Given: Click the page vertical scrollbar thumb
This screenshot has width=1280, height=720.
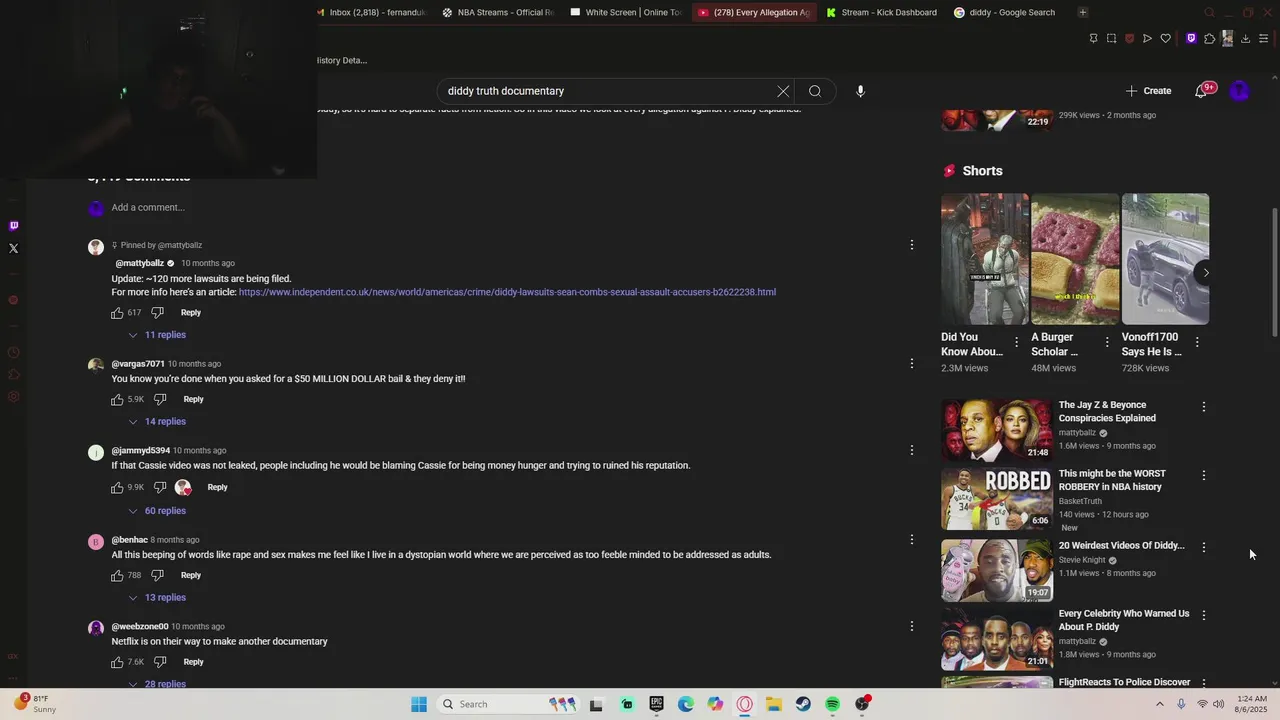Looking at the screenshot, I should pyautogui.click(x=1274, y=272).
